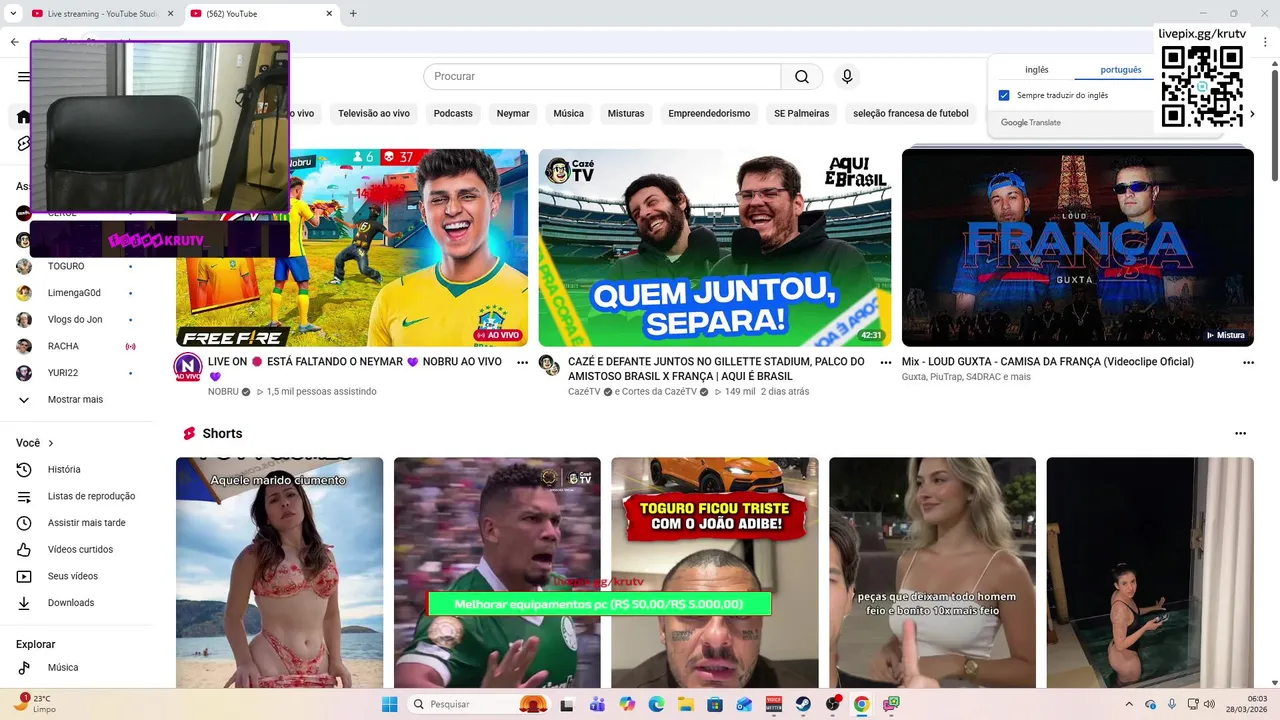Play the FRANÇA GUXTA mix thumbnail

pos(1078,248)
